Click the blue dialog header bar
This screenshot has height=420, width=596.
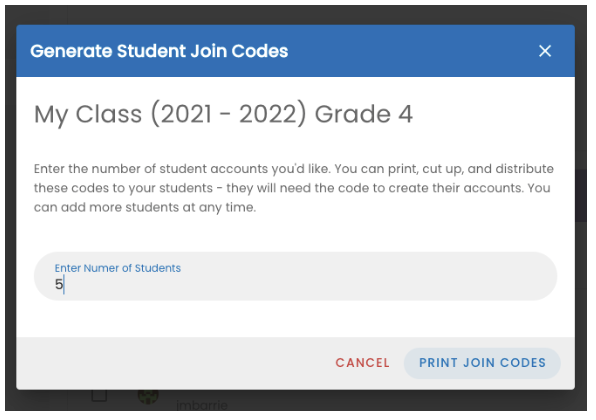295,51
